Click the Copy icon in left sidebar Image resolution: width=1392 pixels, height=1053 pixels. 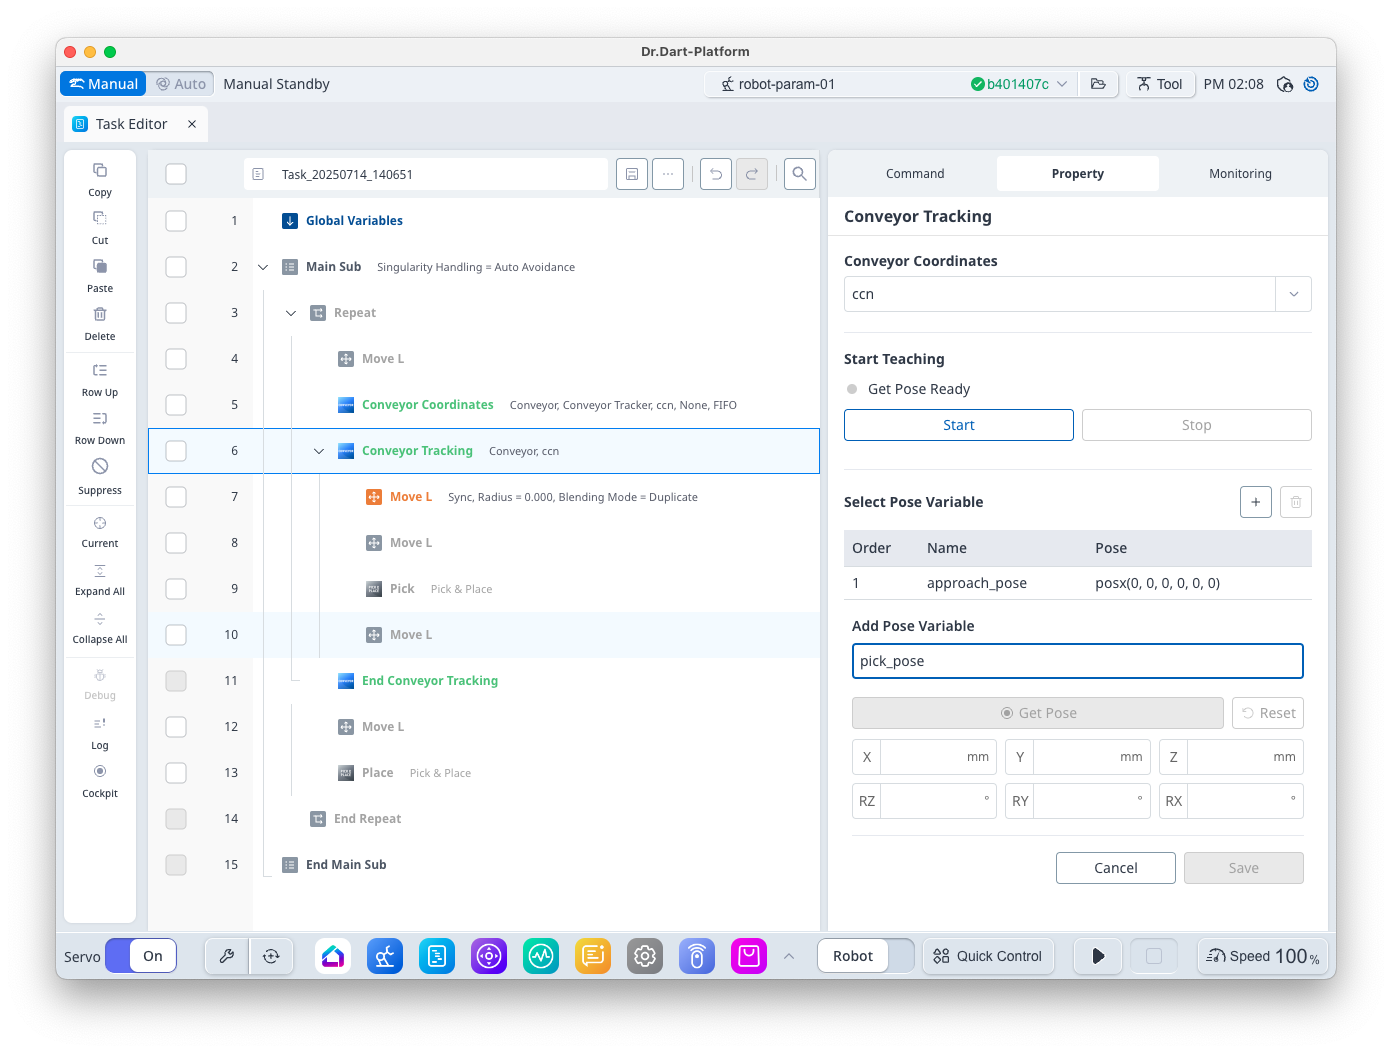point(100,171)
